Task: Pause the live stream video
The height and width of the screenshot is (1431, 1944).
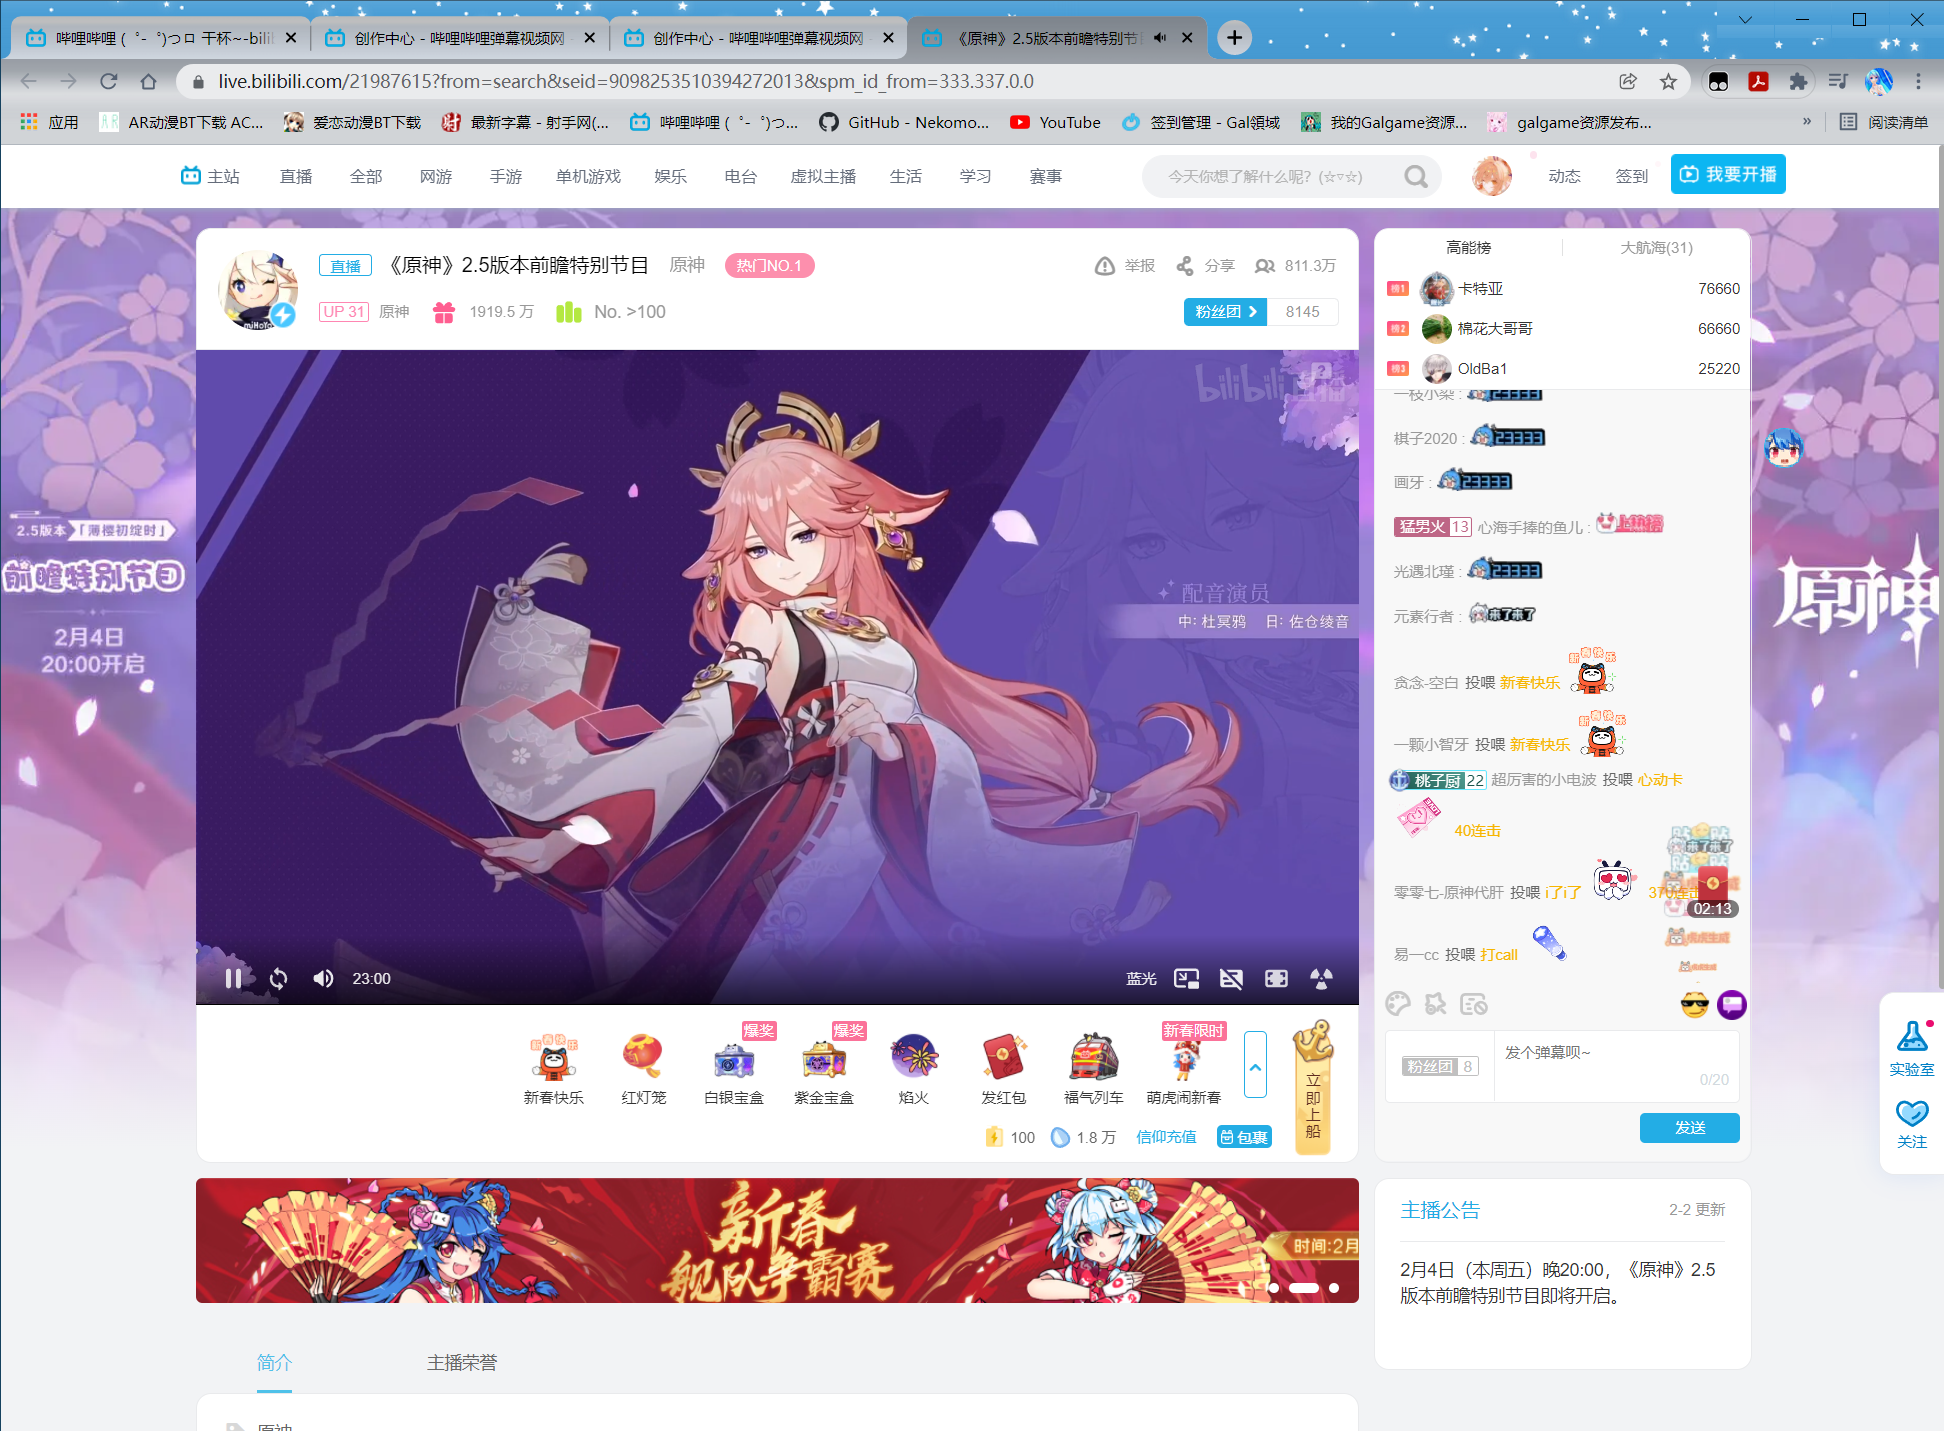Action: [x=233, y=978]
